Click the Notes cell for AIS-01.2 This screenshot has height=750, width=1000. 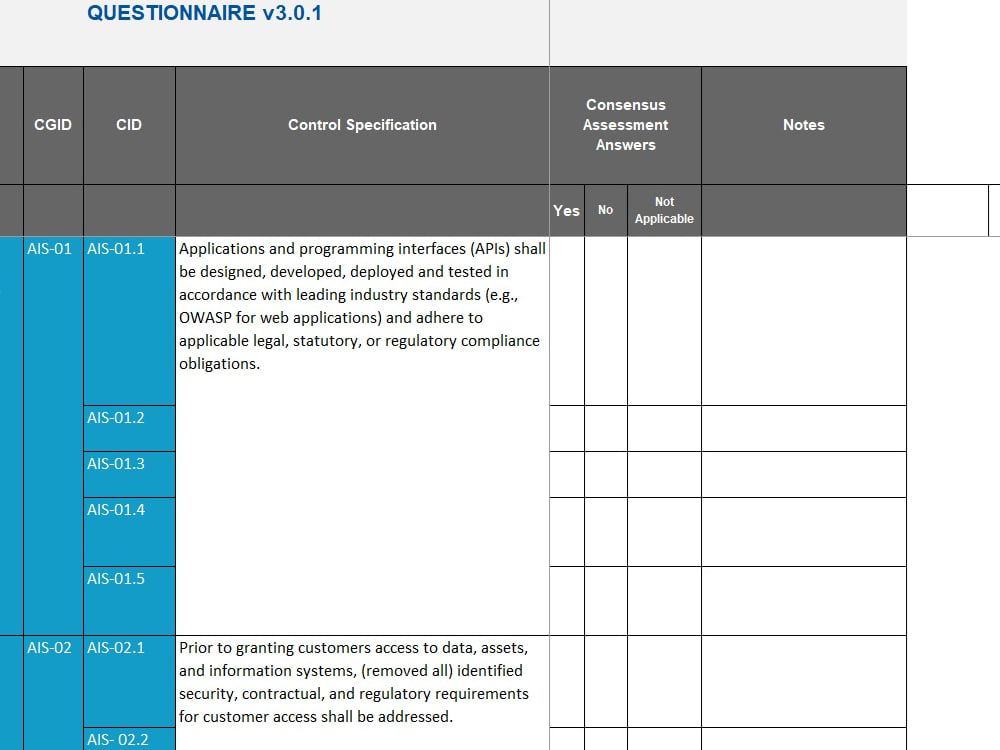[x=804, y=429]
